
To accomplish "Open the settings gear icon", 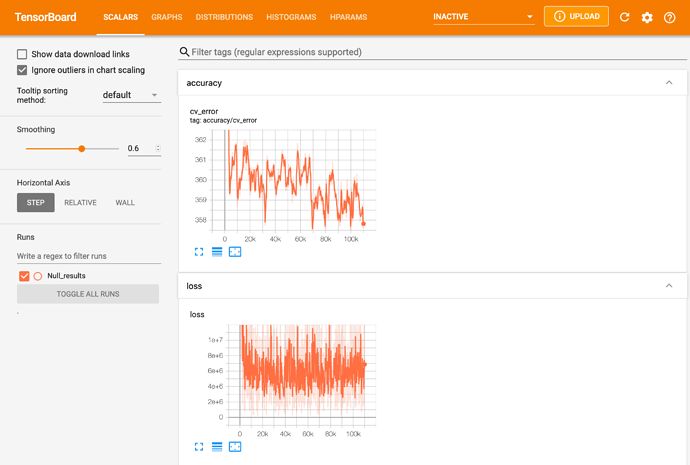I will point(647,18).
